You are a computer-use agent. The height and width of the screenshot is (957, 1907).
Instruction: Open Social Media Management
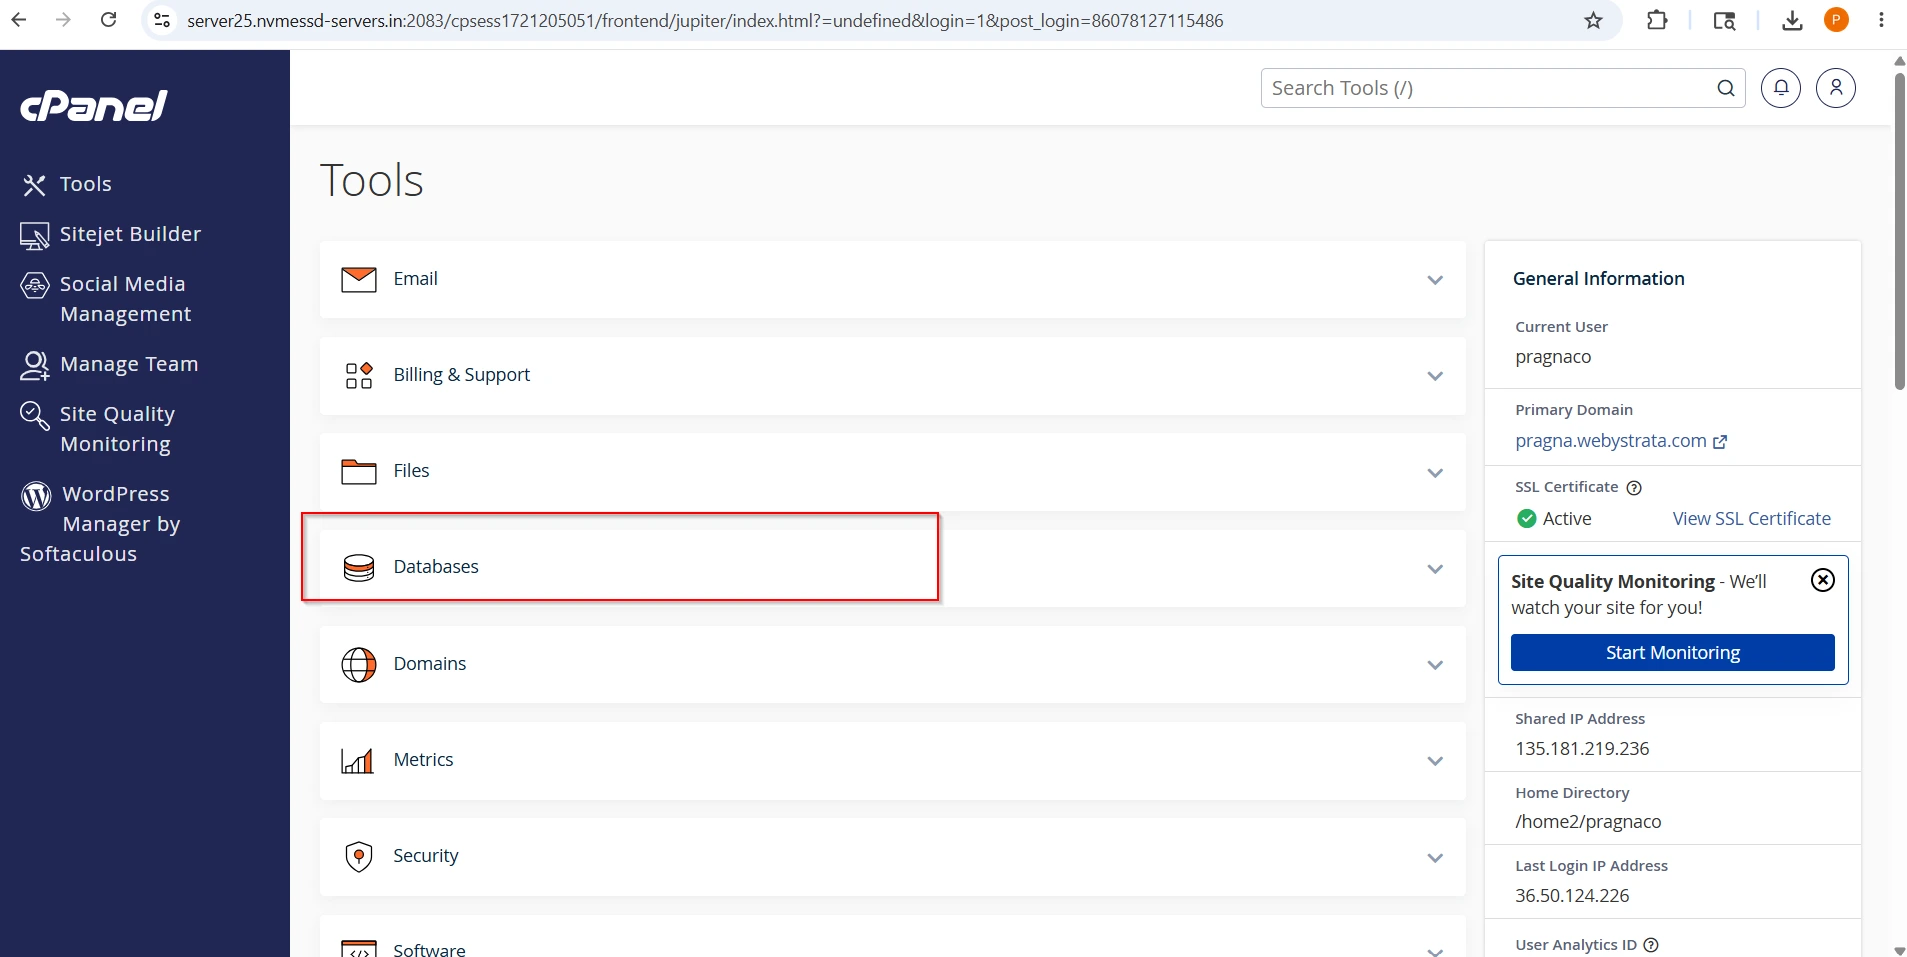coord(125,299)
